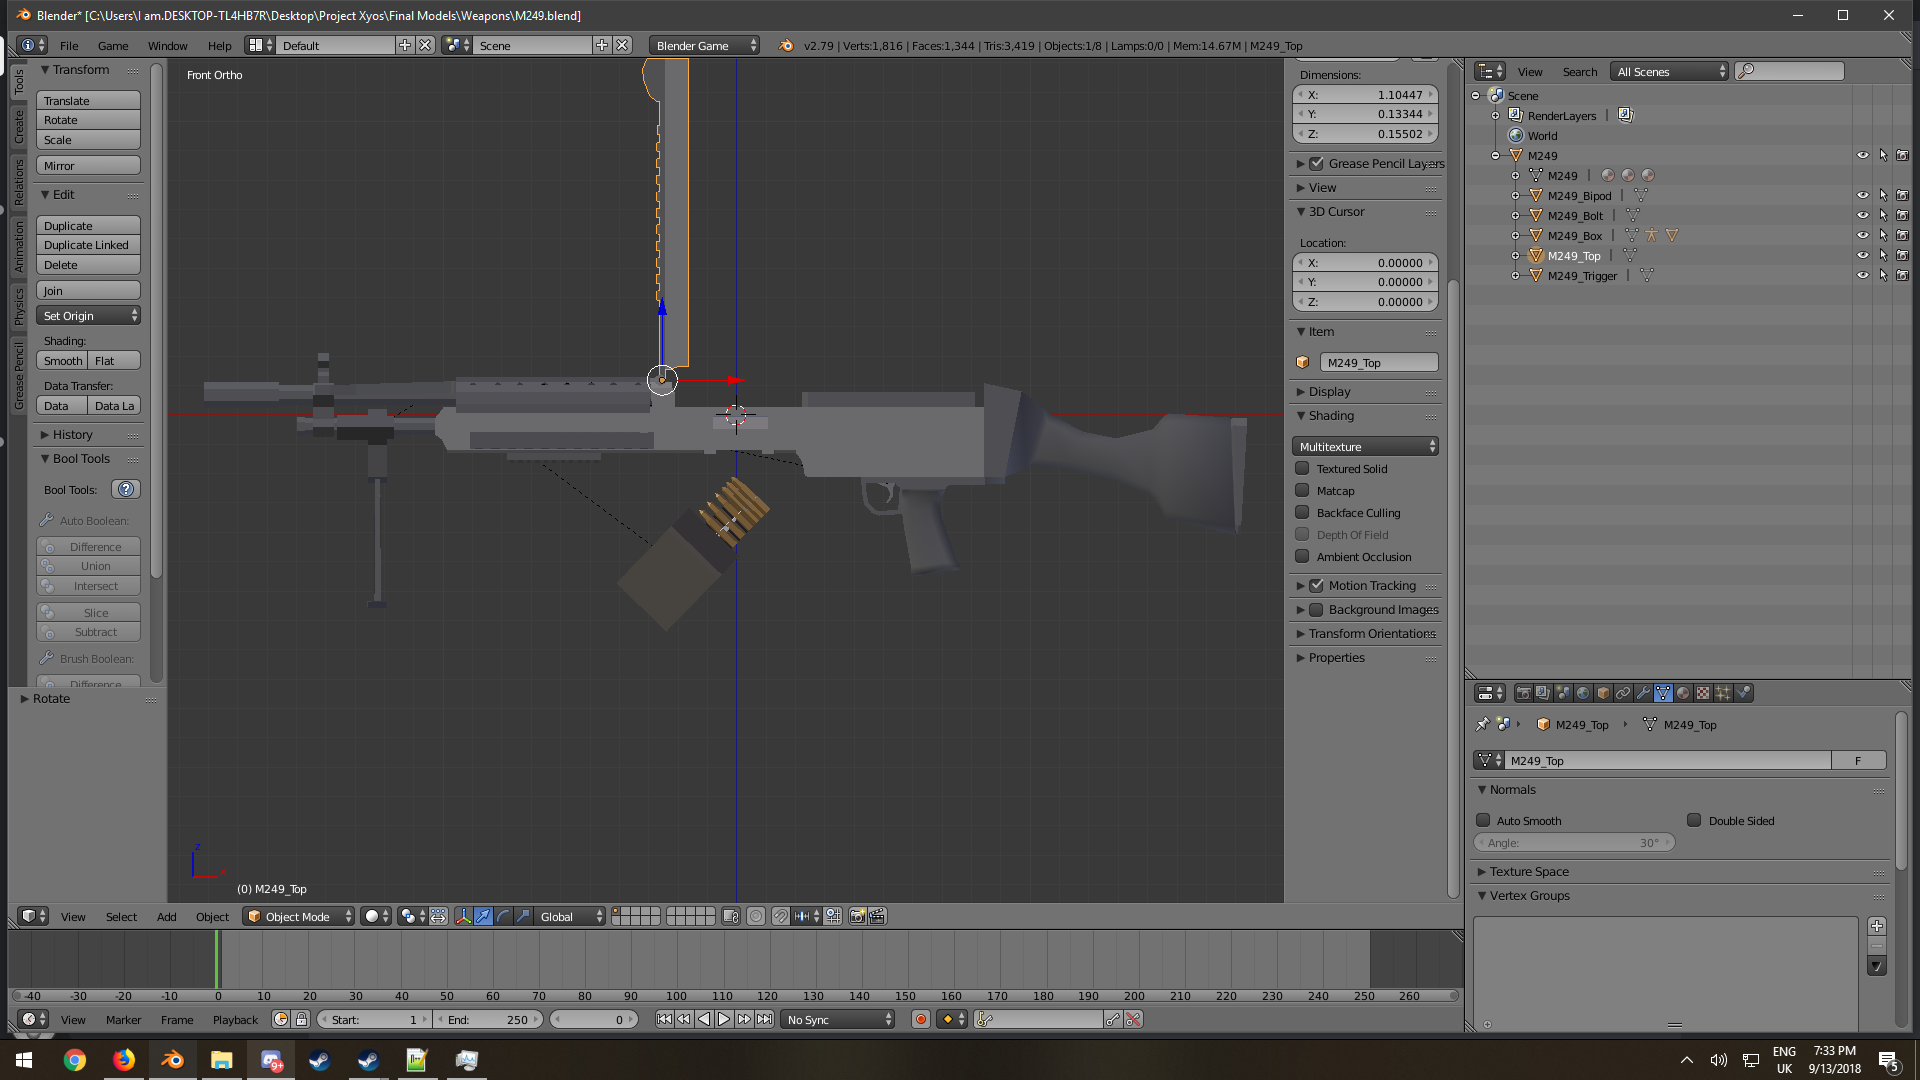Open the World properties tab (globe icon)
1920x1080 pixels.
1583,693
